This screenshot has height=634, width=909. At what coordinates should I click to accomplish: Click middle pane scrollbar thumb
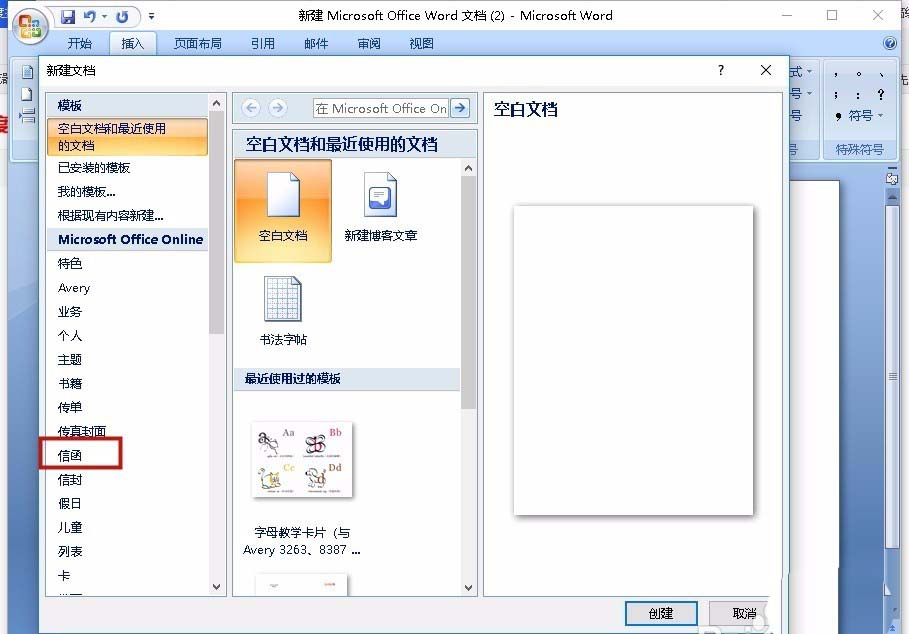(468, 293)
